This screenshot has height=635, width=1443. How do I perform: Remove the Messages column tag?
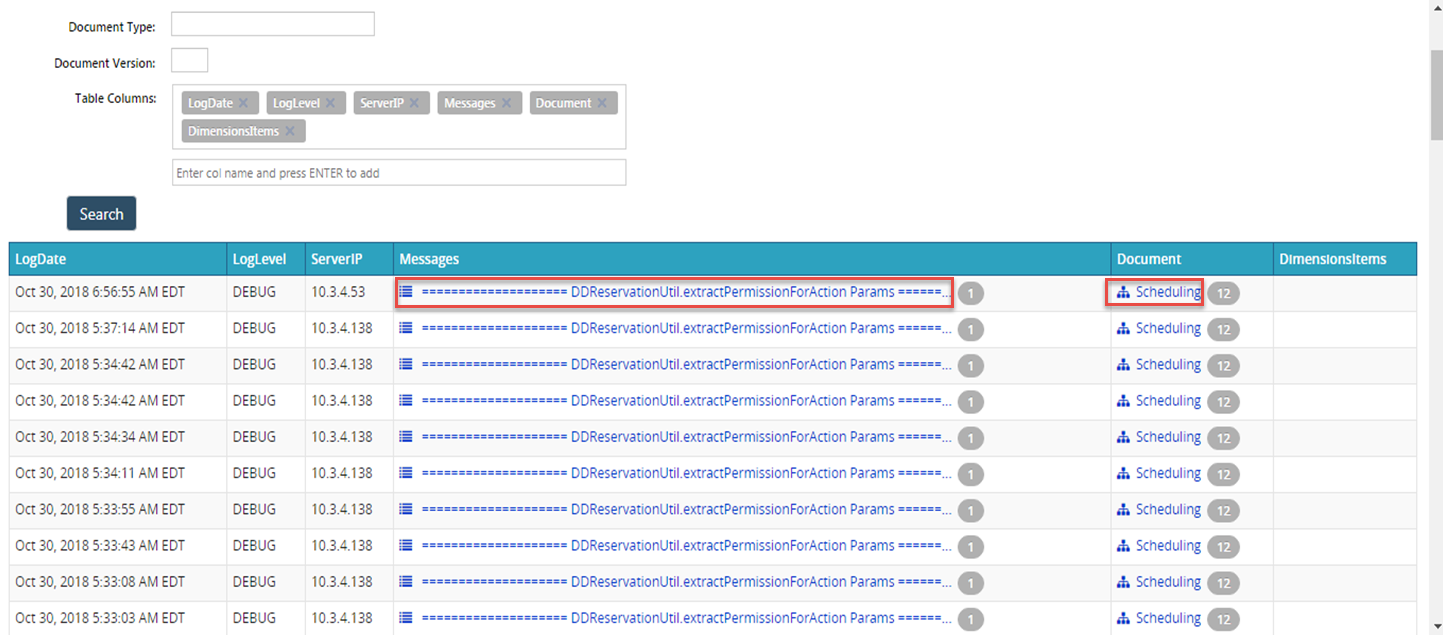point(506,103)
